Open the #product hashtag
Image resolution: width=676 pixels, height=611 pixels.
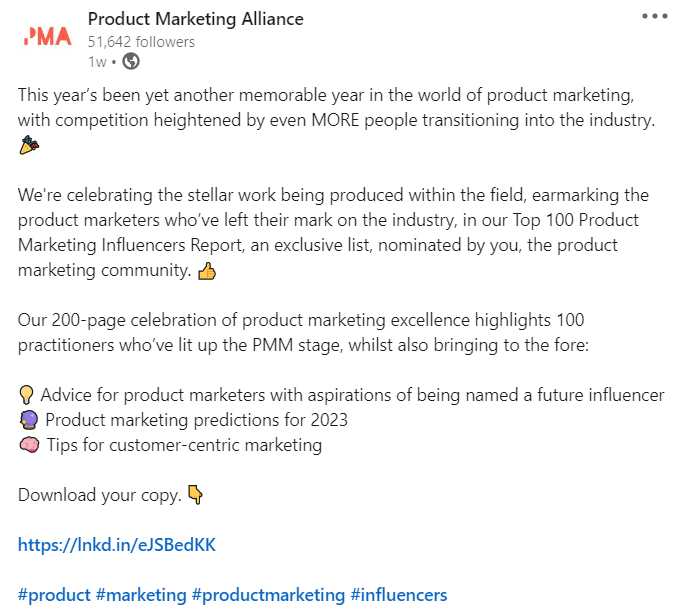point(54,595)
